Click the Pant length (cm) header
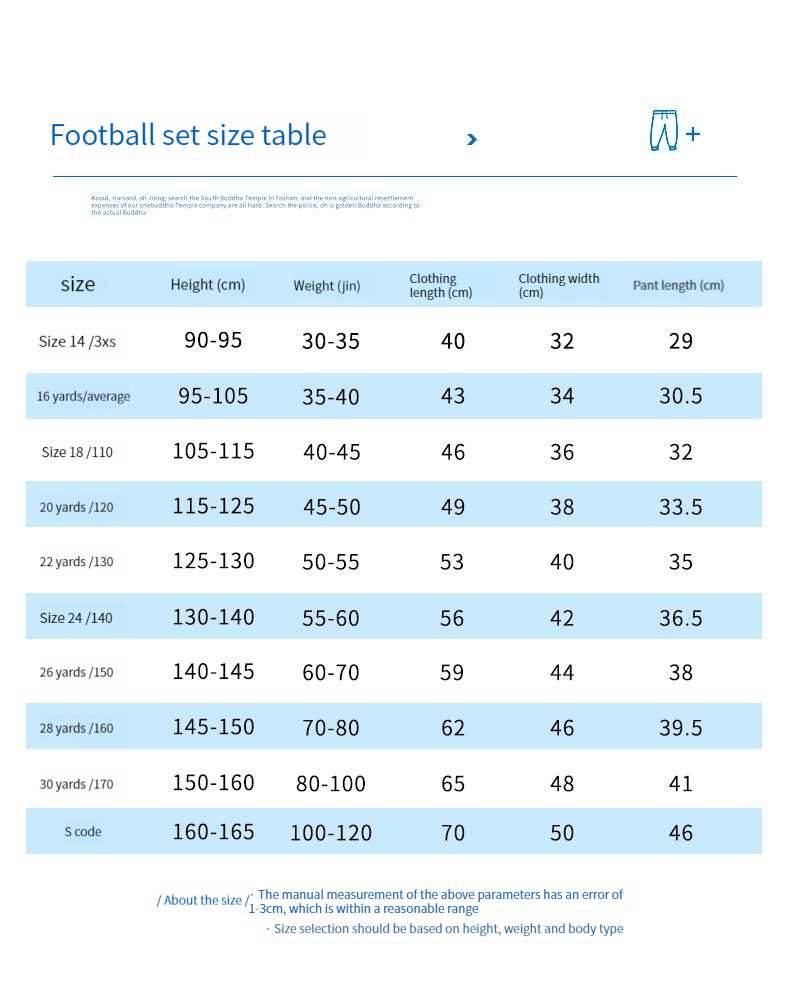Viewport: 790px width, 990px height. coord(678,285)
